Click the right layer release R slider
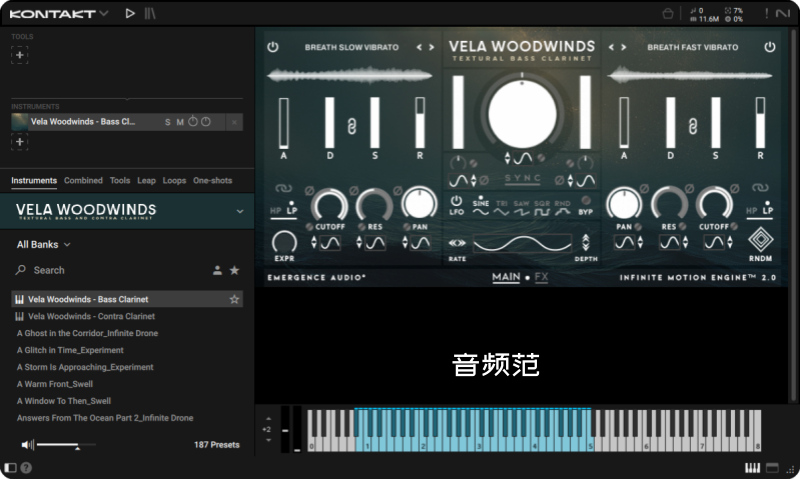The image size is (800, 479). [x=760, y=123]
